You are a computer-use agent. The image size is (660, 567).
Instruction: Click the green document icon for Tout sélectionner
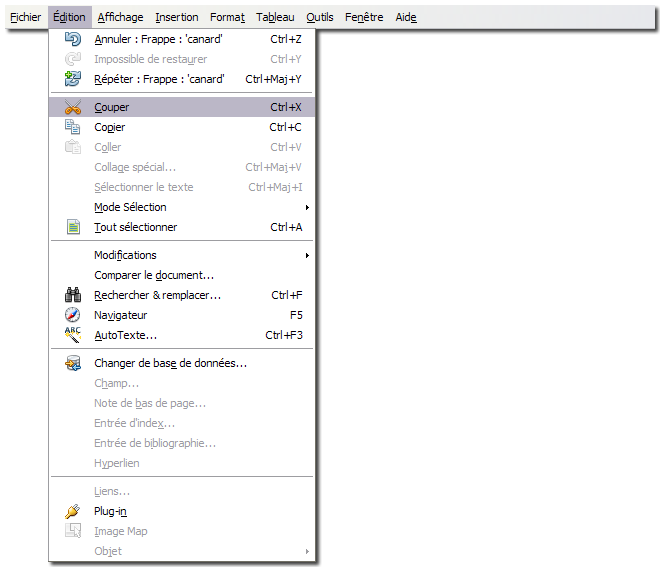coord(73,227)
